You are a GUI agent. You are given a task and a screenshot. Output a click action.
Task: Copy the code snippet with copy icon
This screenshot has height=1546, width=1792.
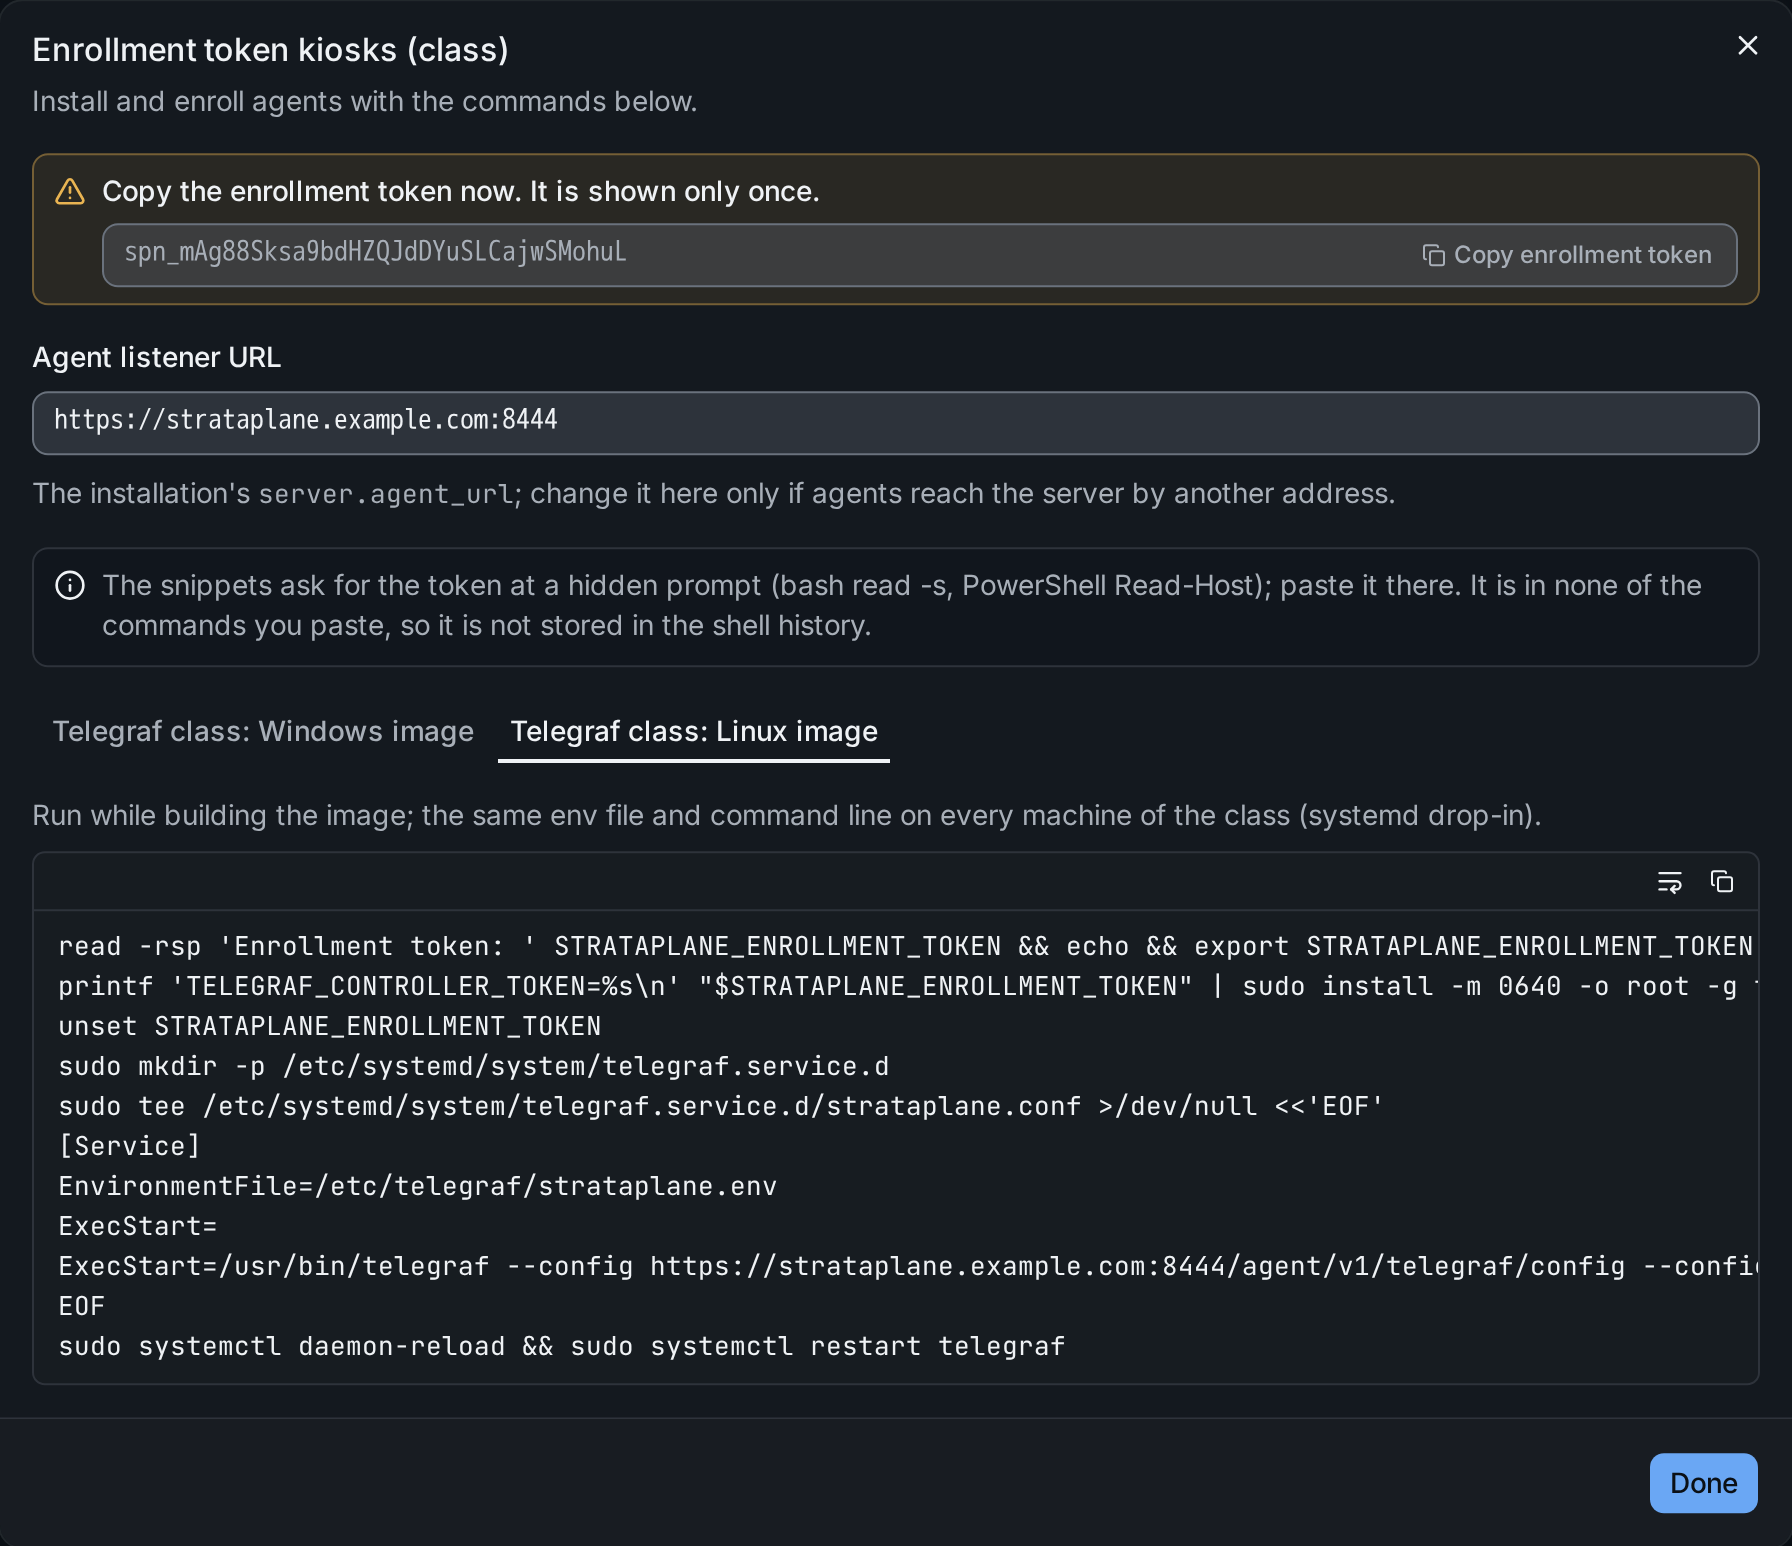tap(1721, 882)
